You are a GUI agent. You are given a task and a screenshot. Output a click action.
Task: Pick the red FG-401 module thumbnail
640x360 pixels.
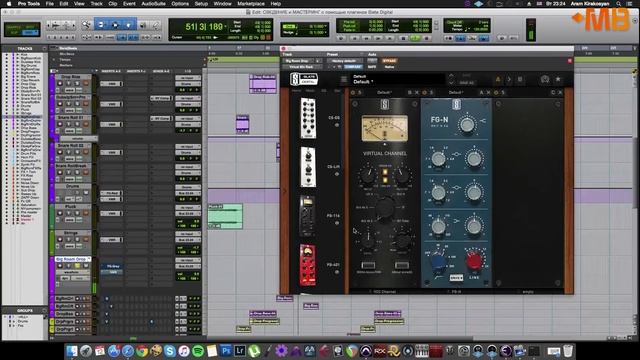[x=308, y=264]
